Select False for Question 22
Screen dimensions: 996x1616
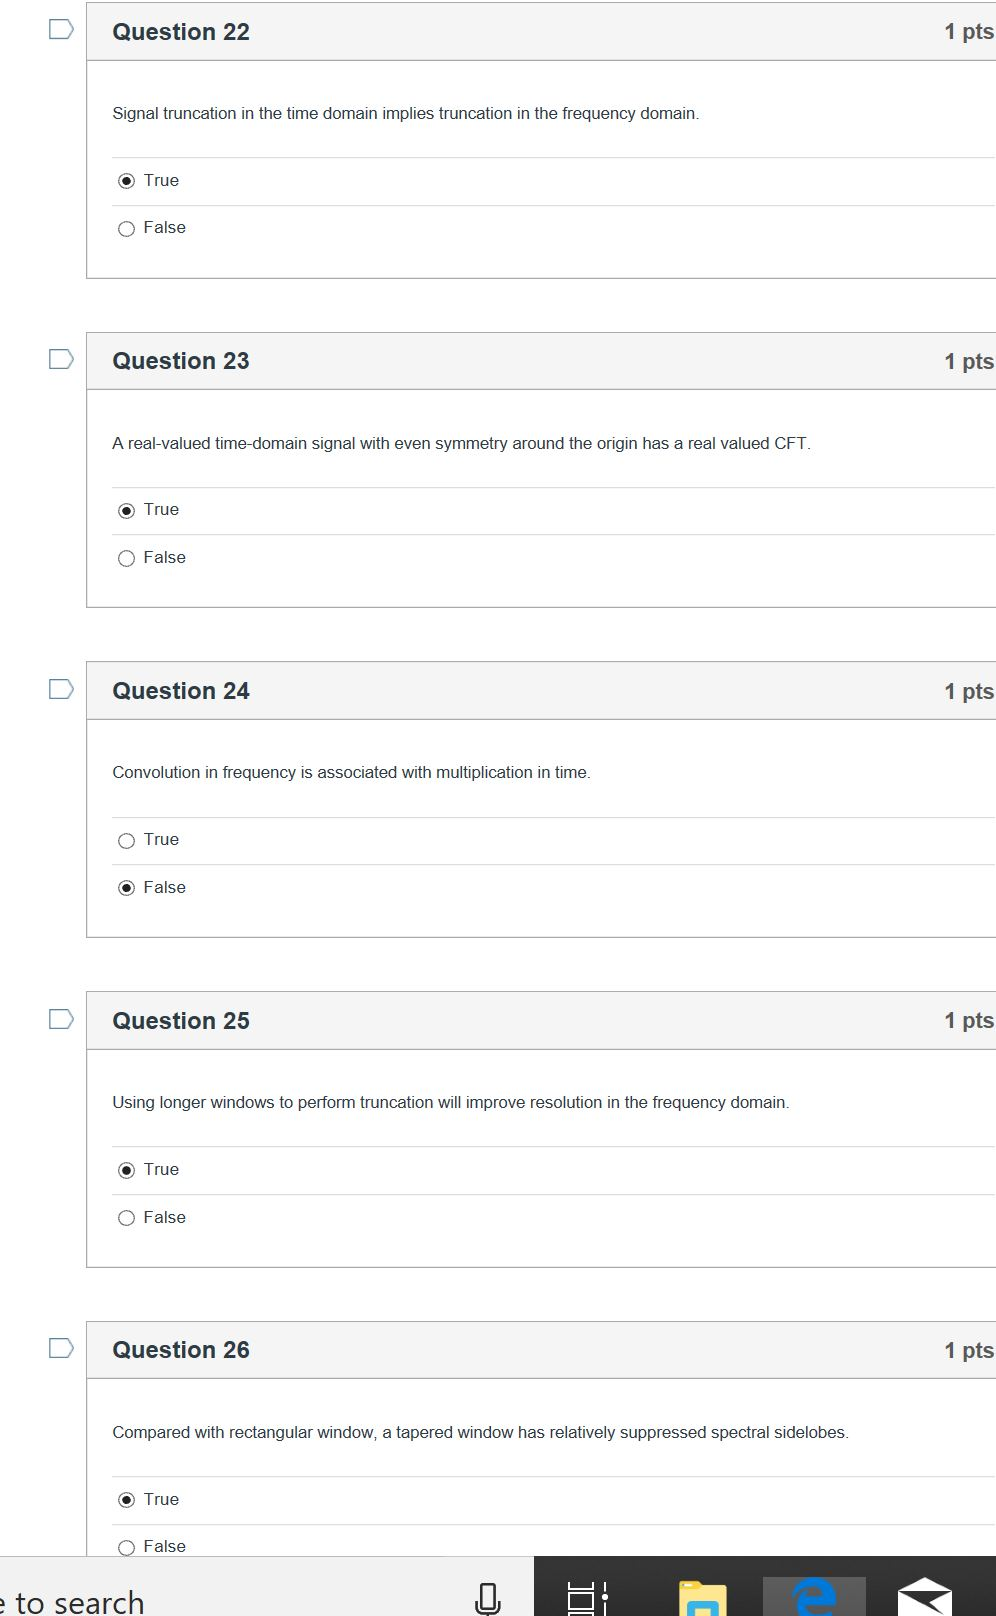[x=127, y=229]
